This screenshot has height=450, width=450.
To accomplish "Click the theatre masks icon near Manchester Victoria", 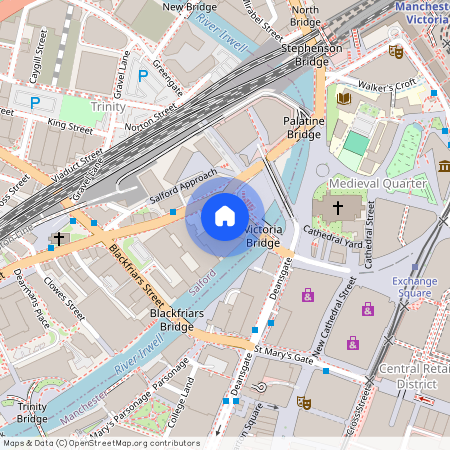I will [x=396, y=52].
